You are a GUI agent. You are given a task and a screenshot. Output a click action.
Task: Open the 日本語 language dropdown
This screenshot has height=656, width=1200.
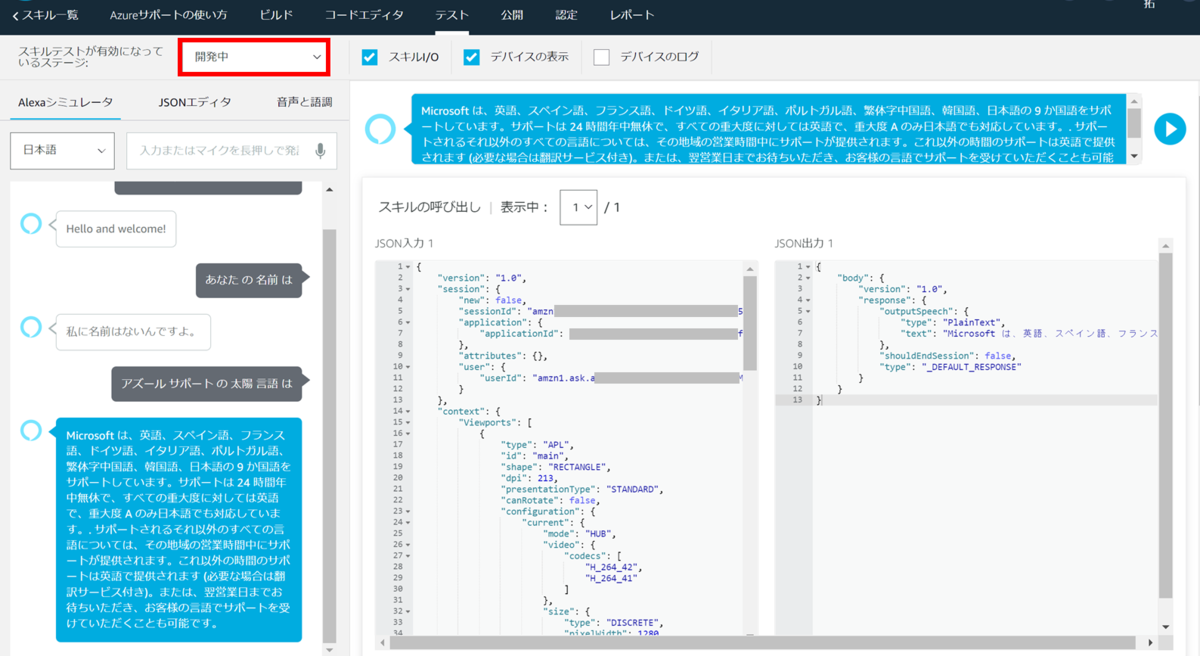tap(62, 150)
